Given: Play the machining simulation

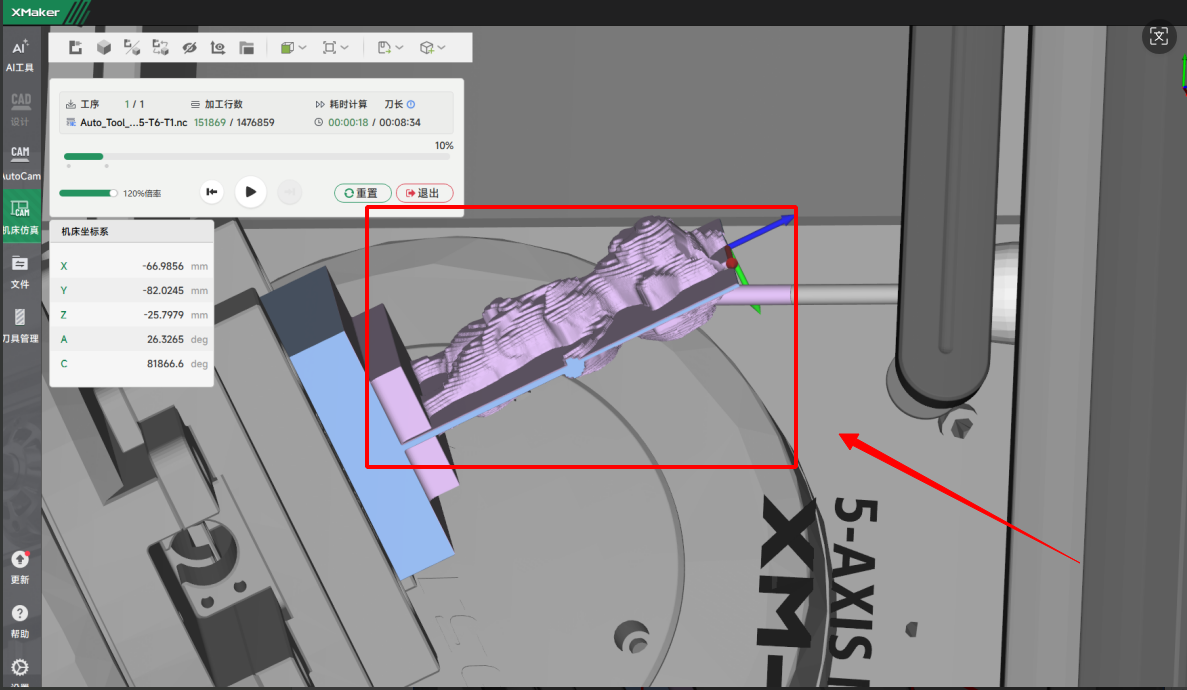Looking at the screenshot, I should [x=250, y=192].
